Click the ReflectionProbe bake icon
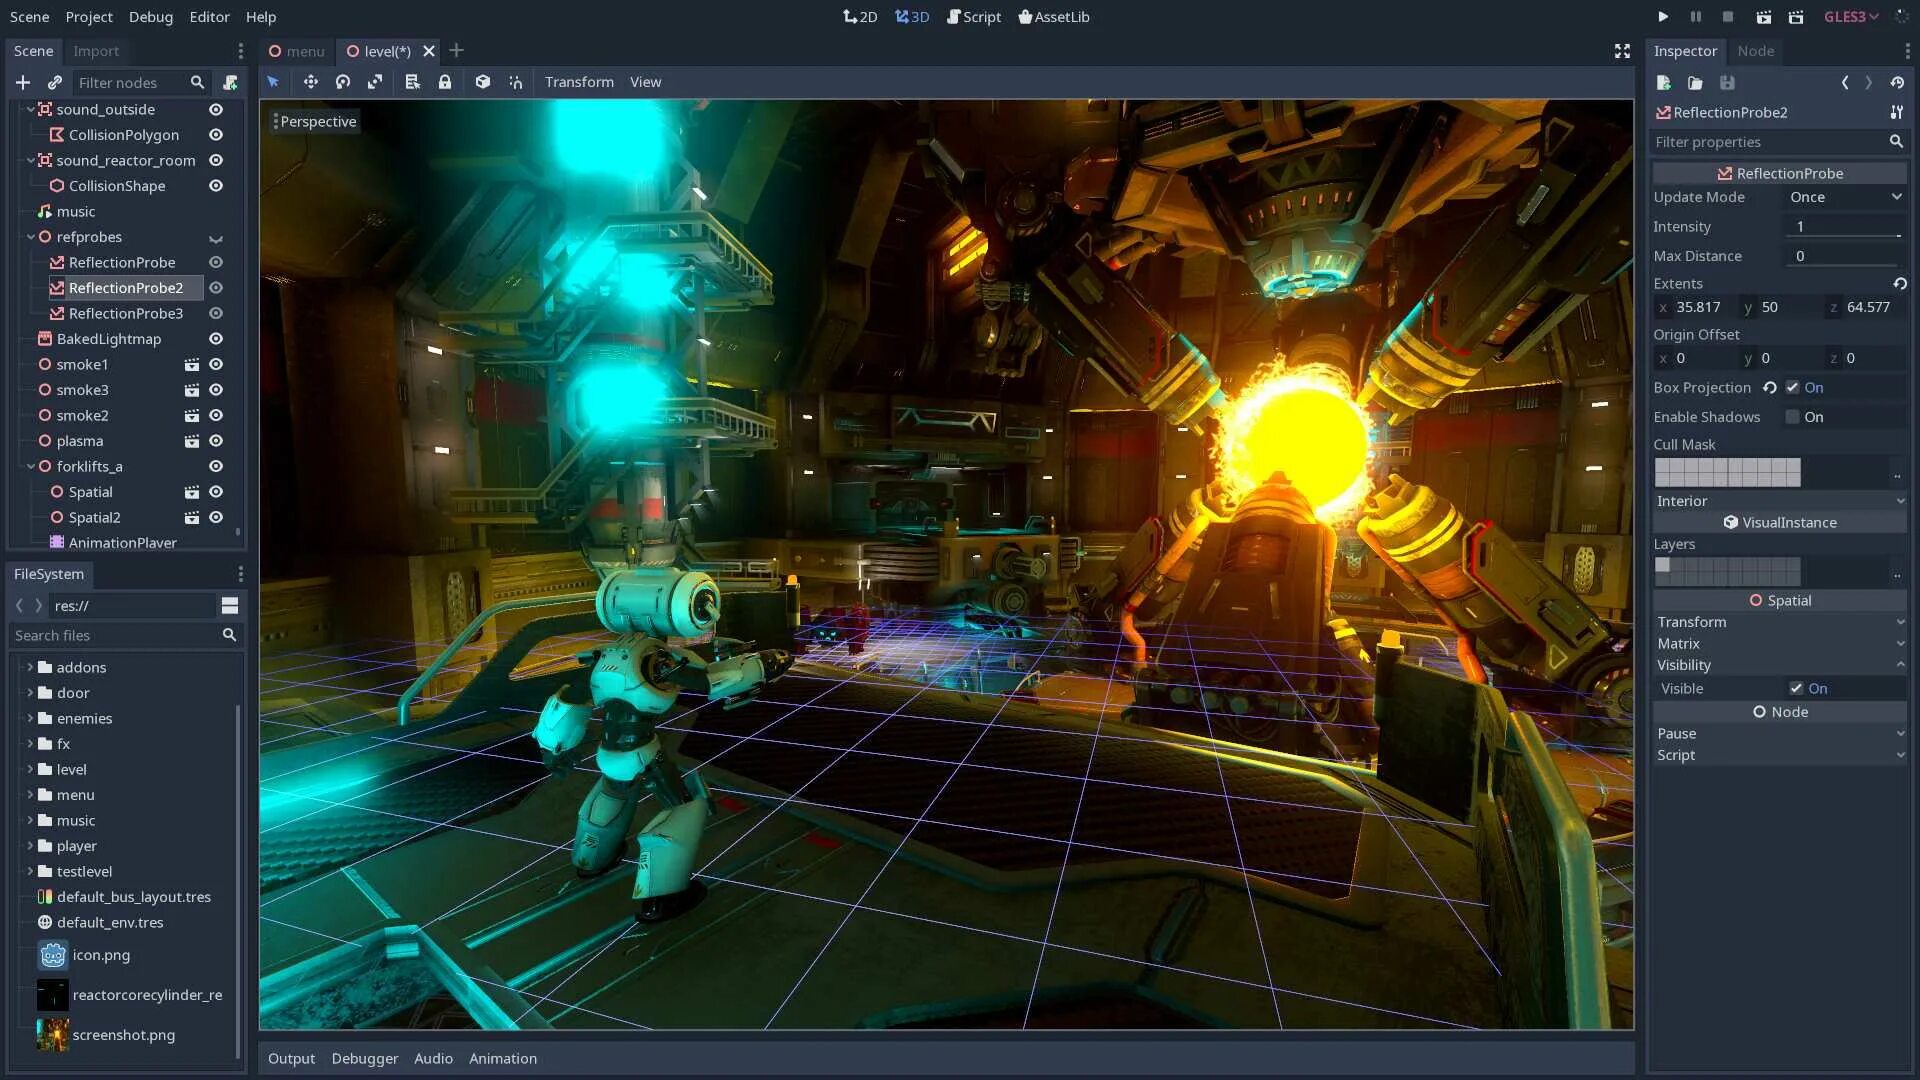The height and width of the screenshot is (1080, 1920). (x=1725, y=173)
